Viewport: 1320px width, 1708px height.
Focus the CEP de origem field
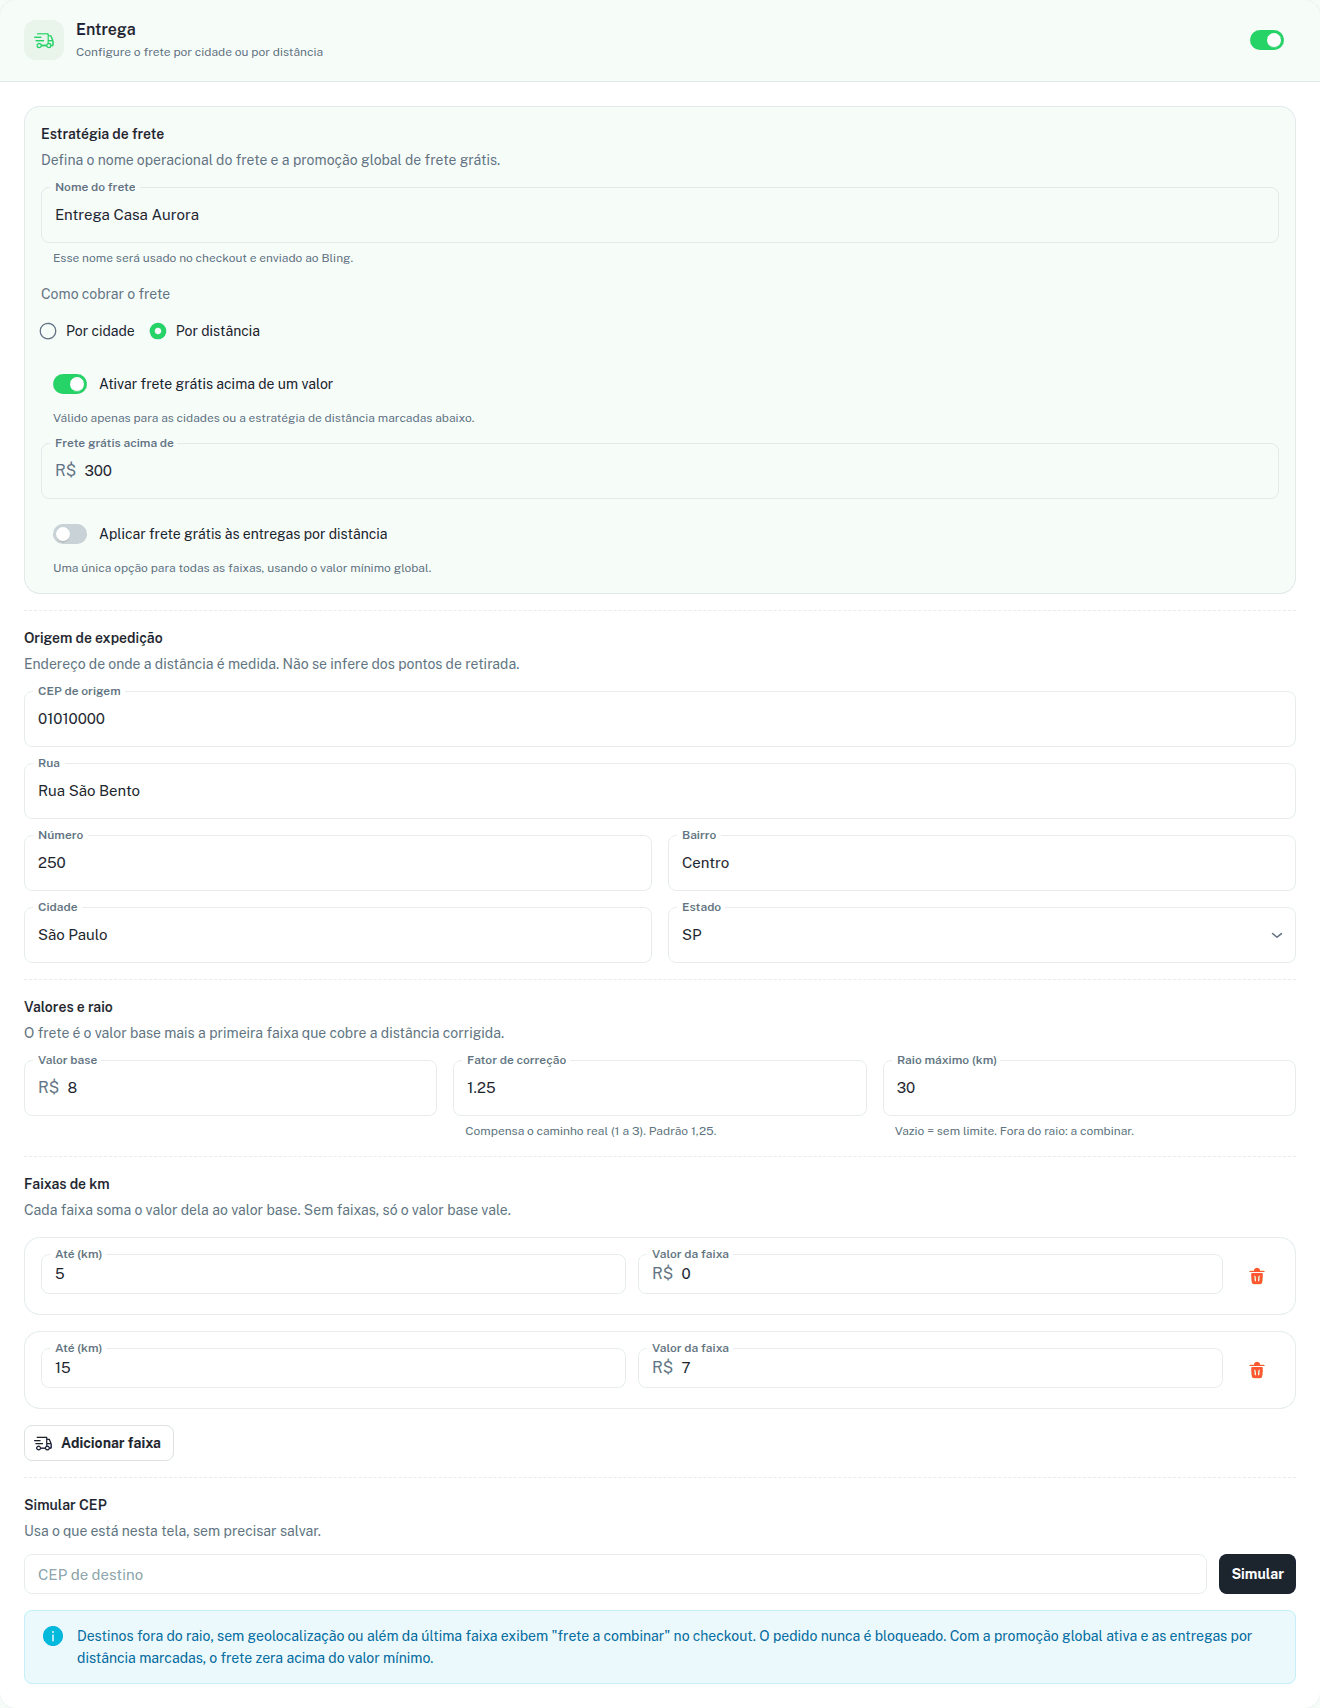click(x=660, y=719)
